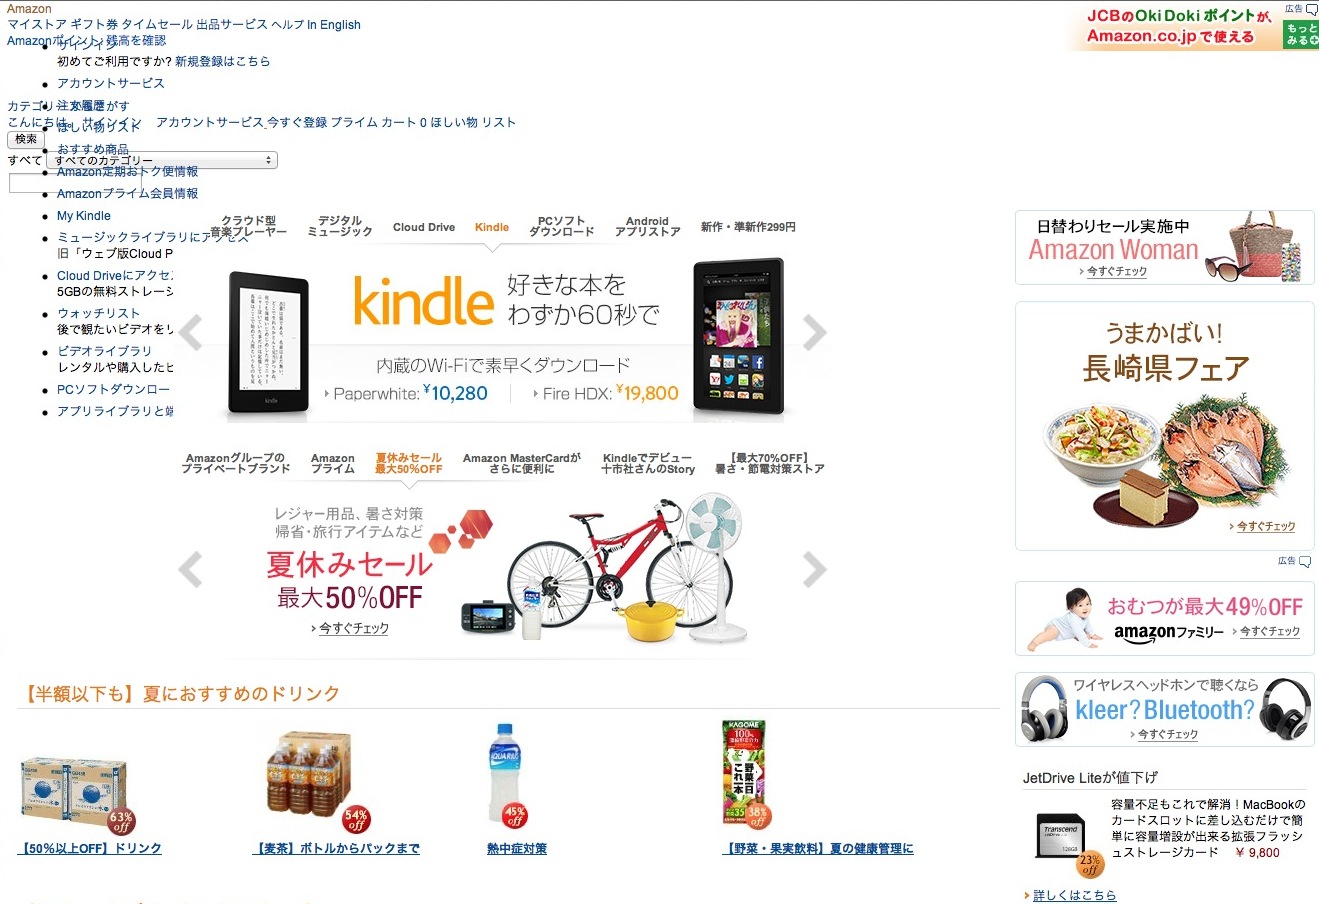Click the Kindle banner right arrow
The image size is (1319, 904).
tap(815, 333)
